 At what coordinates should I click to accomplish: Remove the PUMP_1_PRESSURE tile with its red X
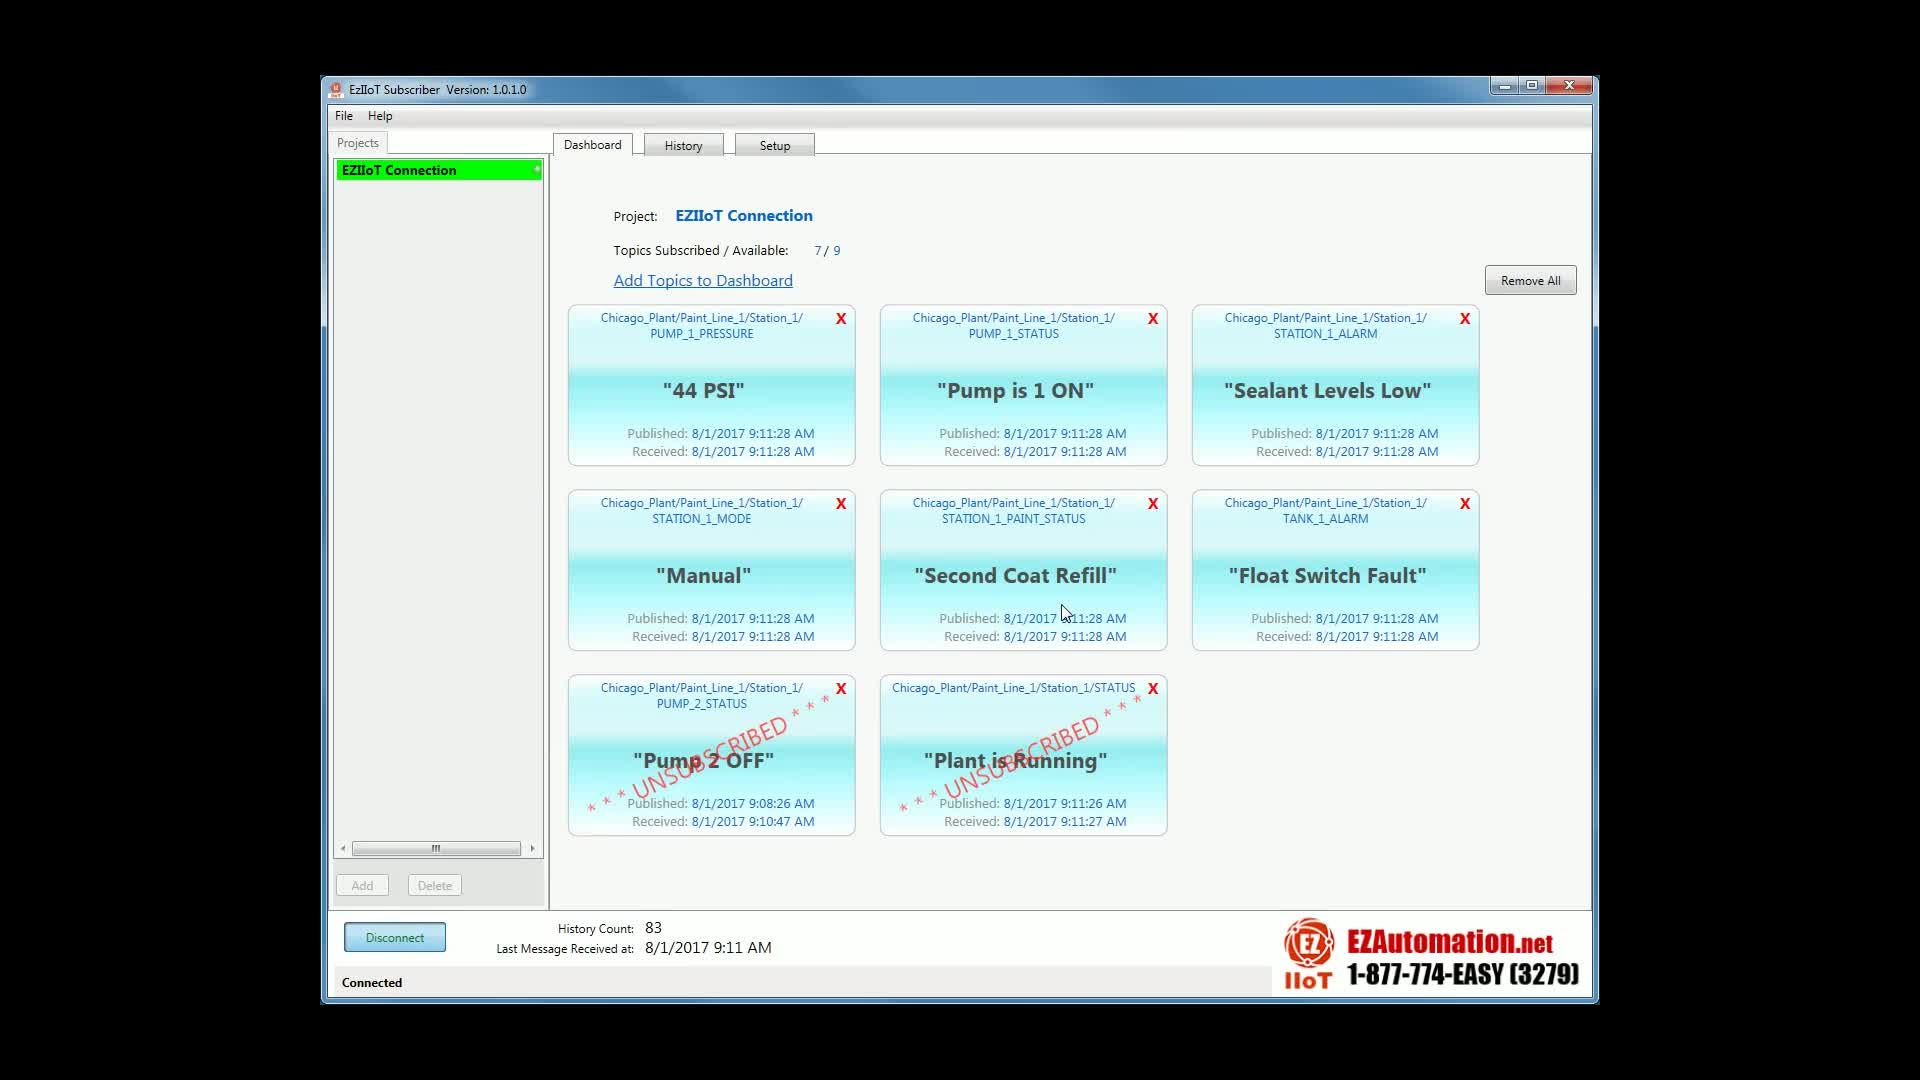click(x=840, y=318)
